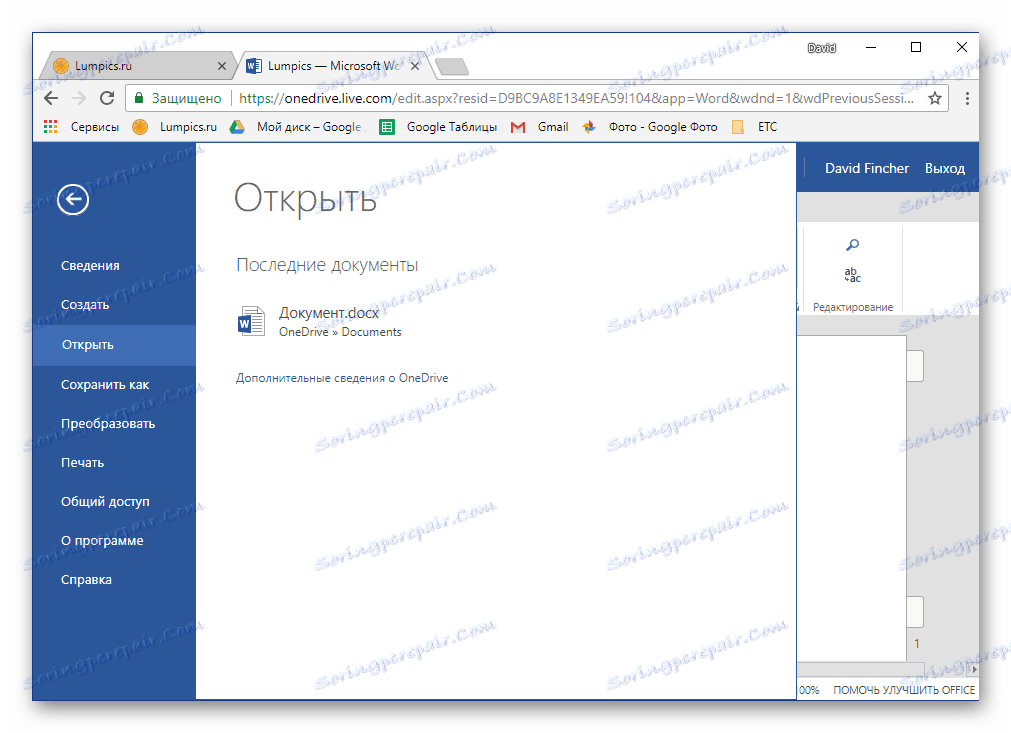Go back using the circled arrow in sidebar
This screenshot has width=1011, height=733.
coord(73,199)
